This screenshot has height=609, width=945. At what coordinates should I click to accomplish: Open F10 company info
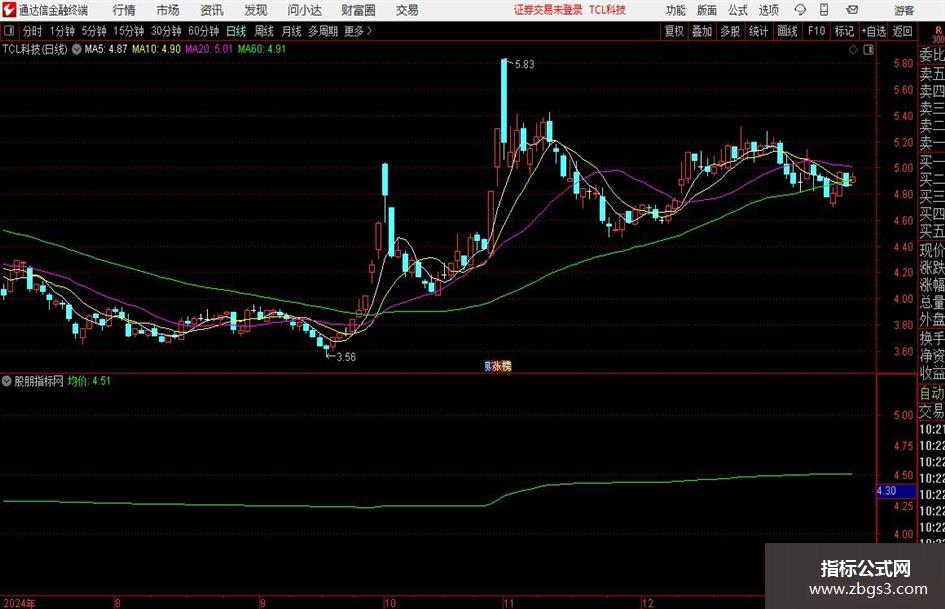click(816, 31)
